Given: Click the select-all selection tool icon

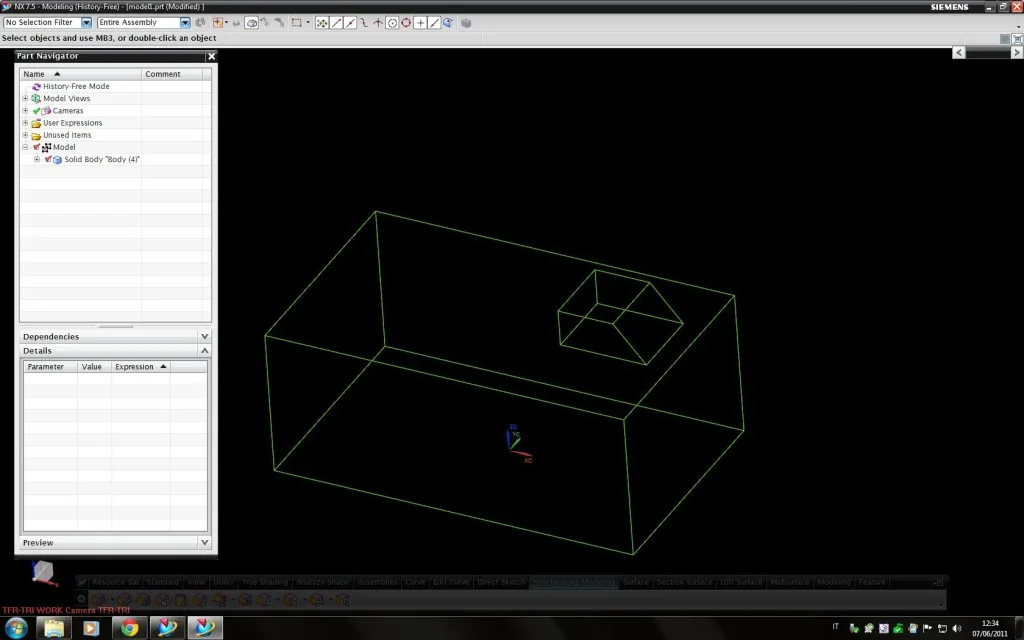Looking at the screenshot, I should [x=217, y=22].
